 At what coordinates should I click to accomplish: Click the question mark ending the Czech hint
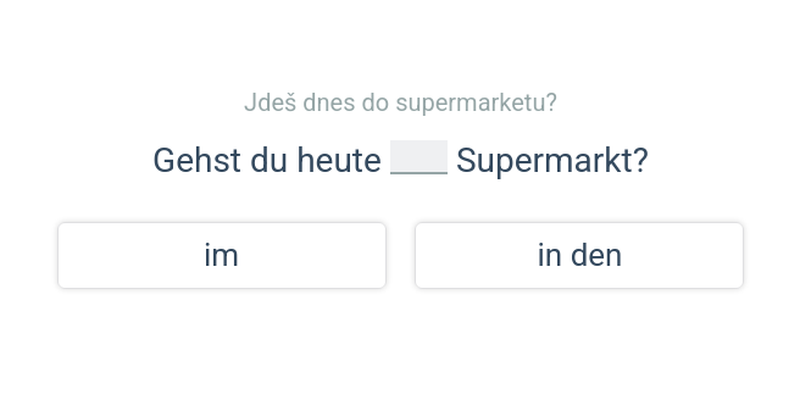click(x=551, y=103)
